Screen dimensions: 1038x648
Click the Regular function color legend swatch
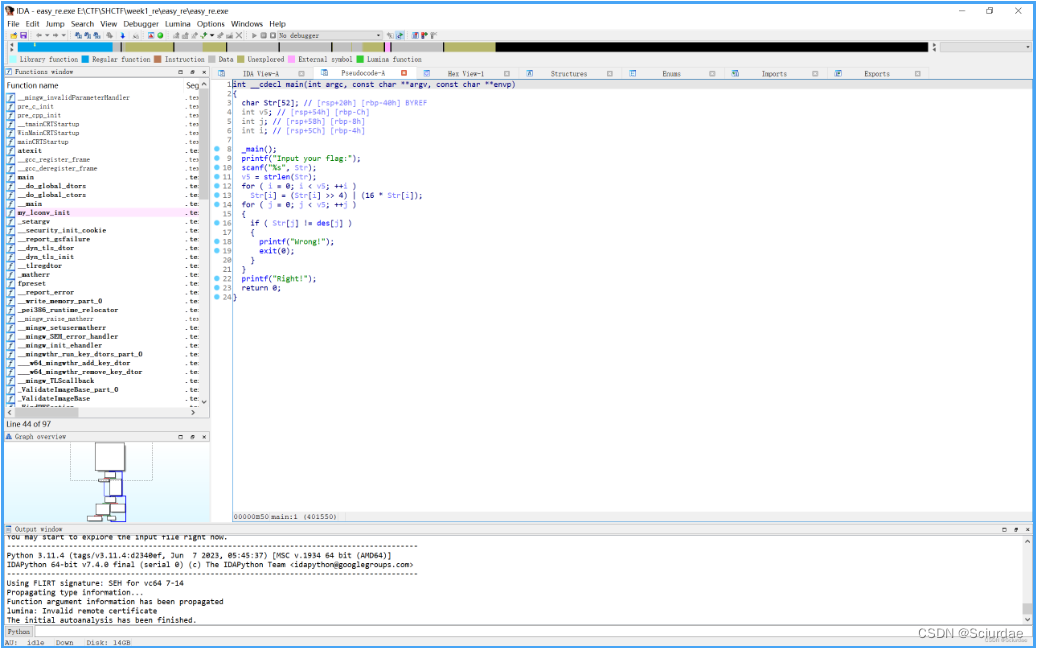pos(84,59)
